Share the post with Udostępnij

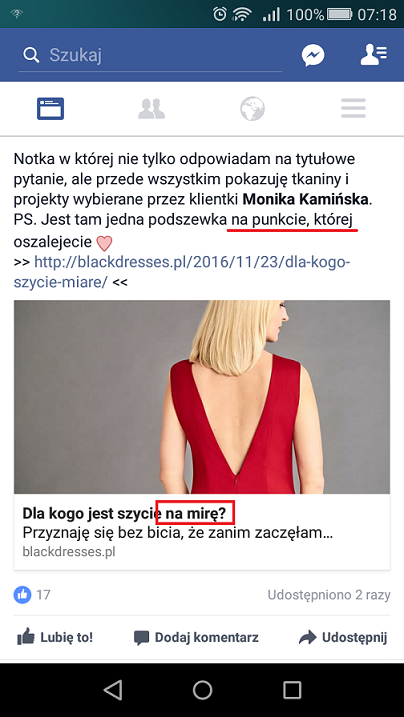(343, 637)
